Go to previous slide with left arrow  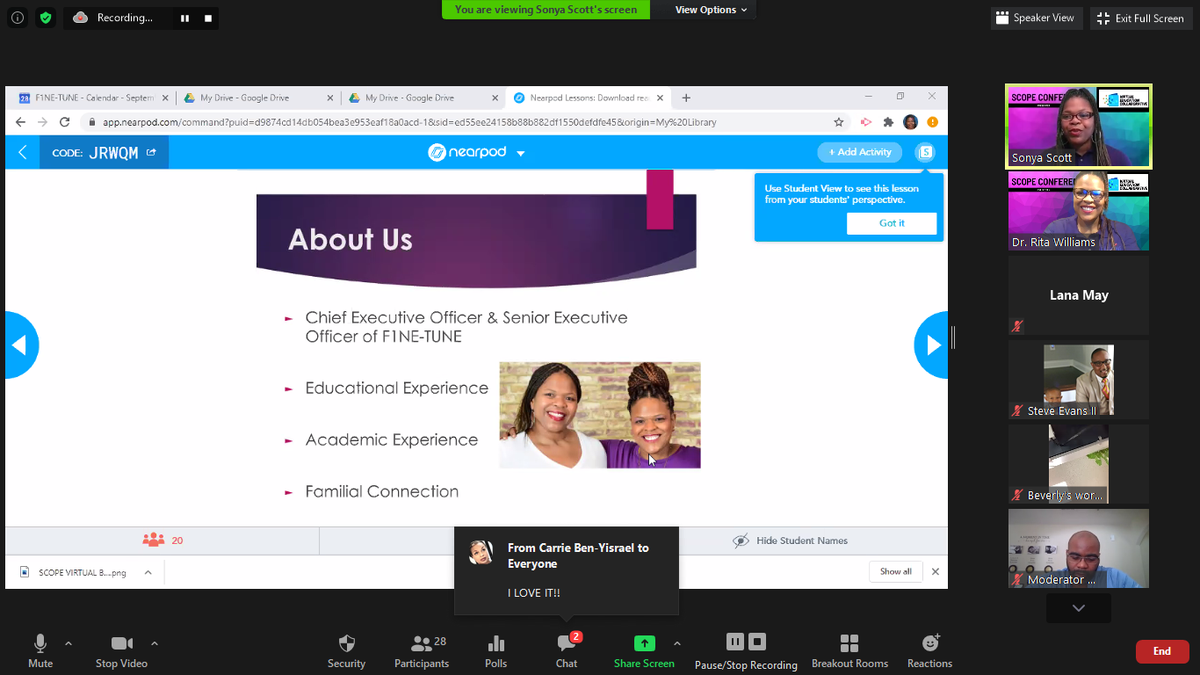[20, 345]
